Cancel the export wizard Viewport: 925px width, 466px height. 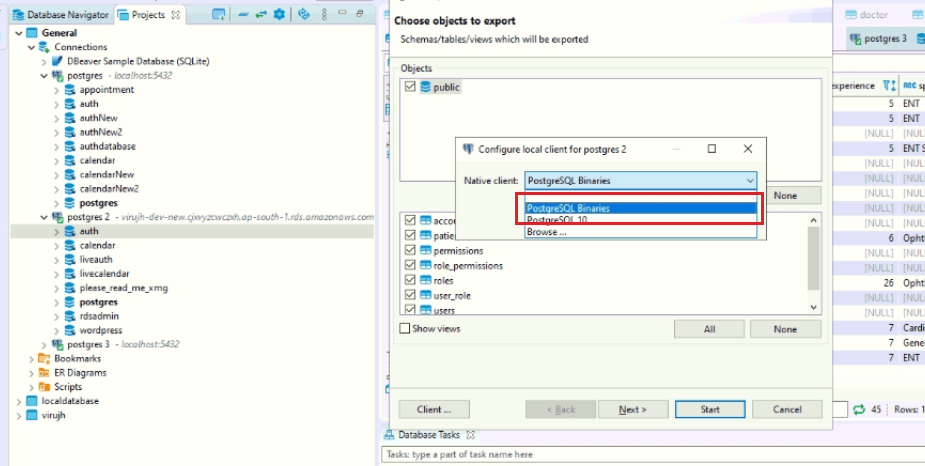pos(787,409)
